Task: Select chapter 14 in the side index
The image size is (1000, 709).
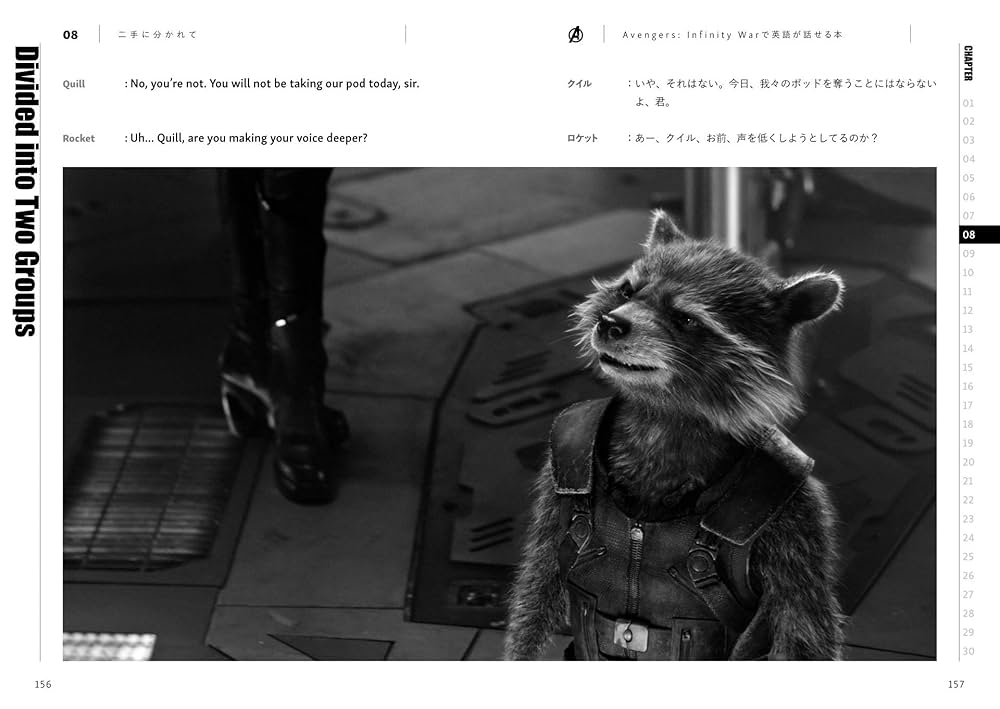Action: pyautogui.click(x=968, y=348)
